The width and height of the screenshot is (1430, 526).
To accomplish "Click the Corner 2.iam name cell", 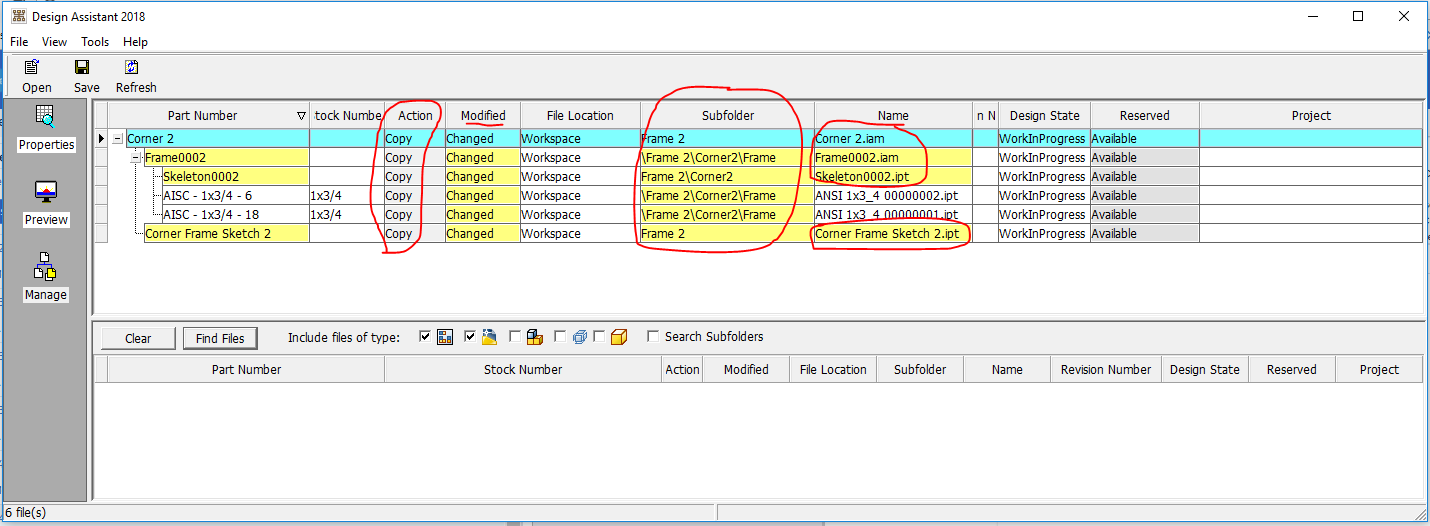I will (x=893, y=139).
